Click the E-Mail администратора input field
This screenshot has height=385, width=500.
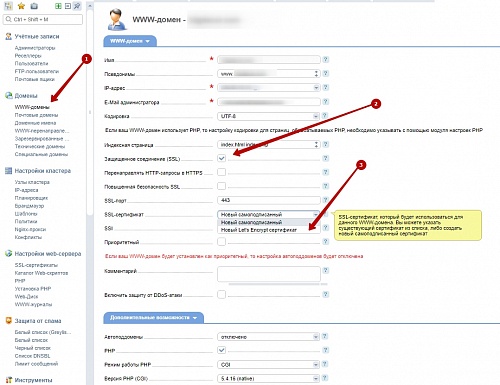(x=269, y=102)
